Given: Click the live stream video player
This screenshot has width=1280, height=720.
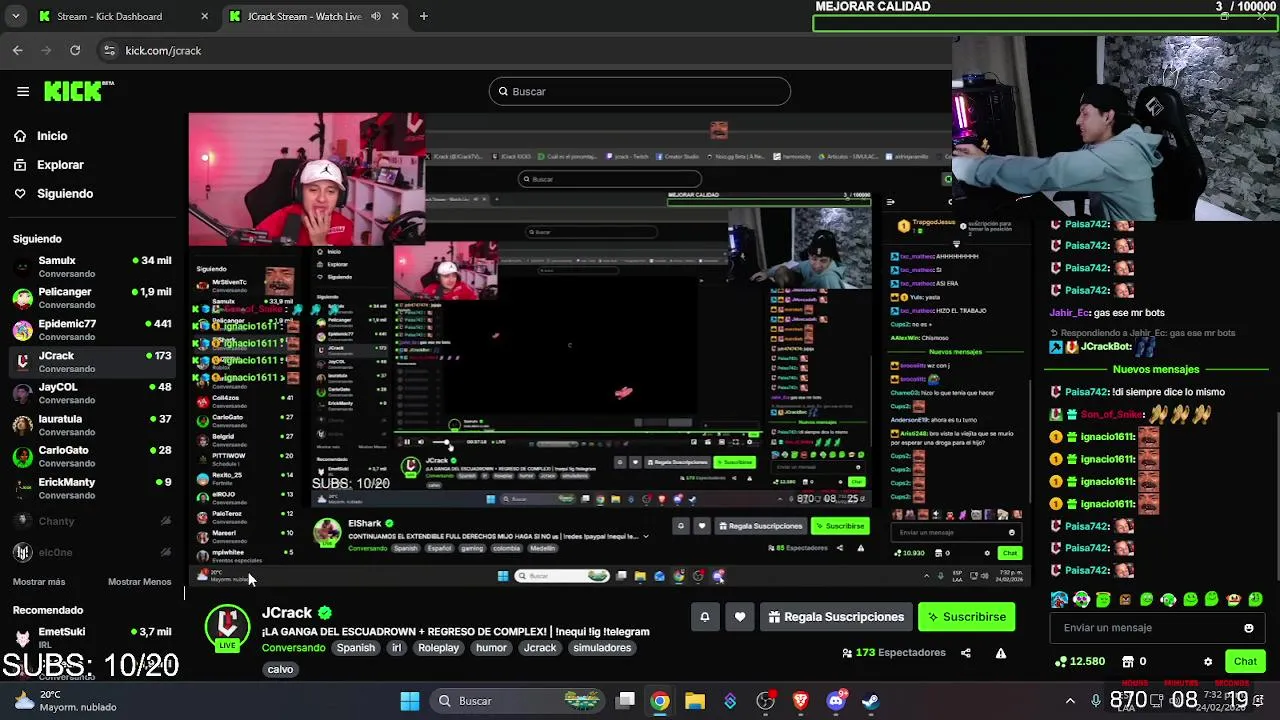Looking at the screenshot, I should pos(610,349).
